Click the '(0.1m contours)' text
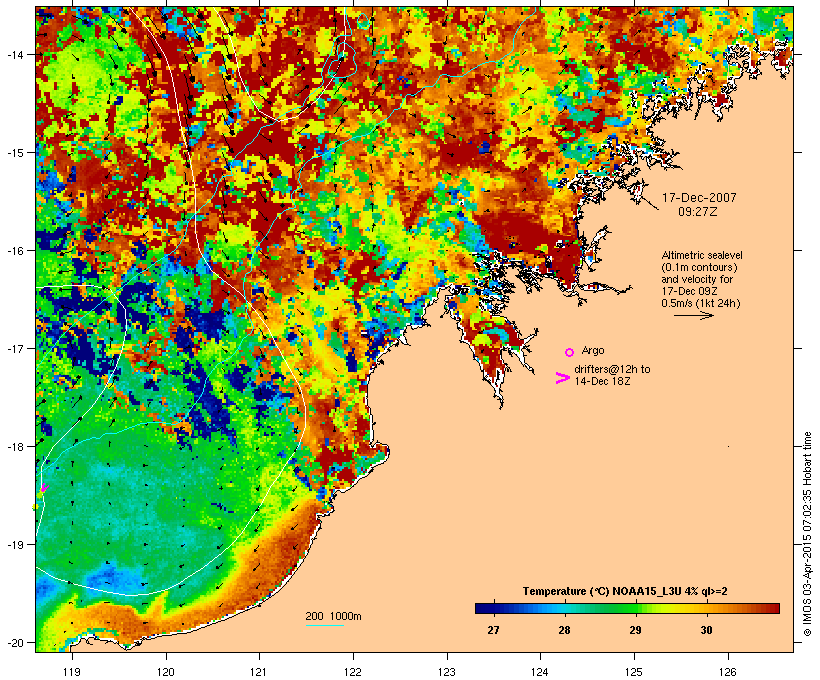This screenshot has height=680, width=820. click(700, 267)
